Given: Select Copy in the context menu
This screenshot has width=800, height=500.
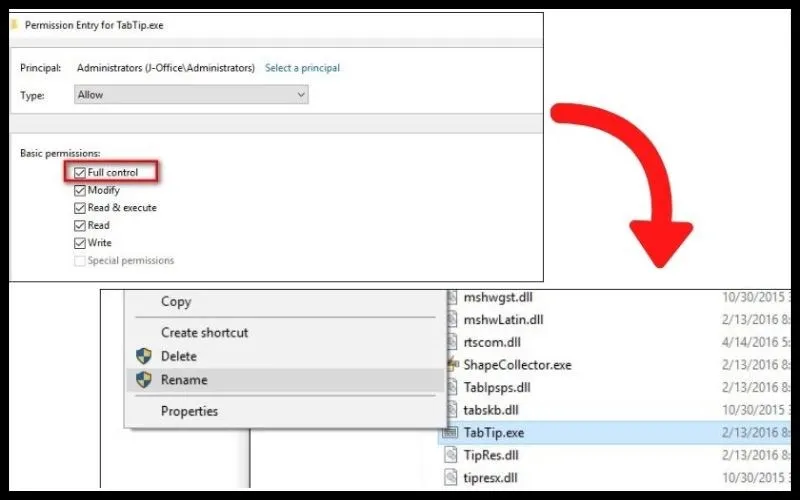Looking at the screenshot, I should click(176, 302).
